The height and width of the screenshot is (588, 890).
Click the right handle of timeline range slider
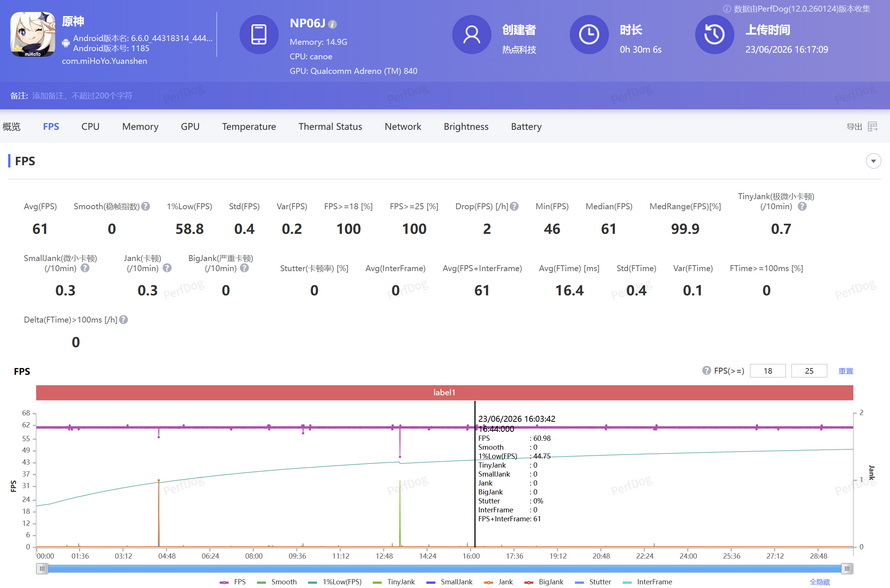click(847, 568)
